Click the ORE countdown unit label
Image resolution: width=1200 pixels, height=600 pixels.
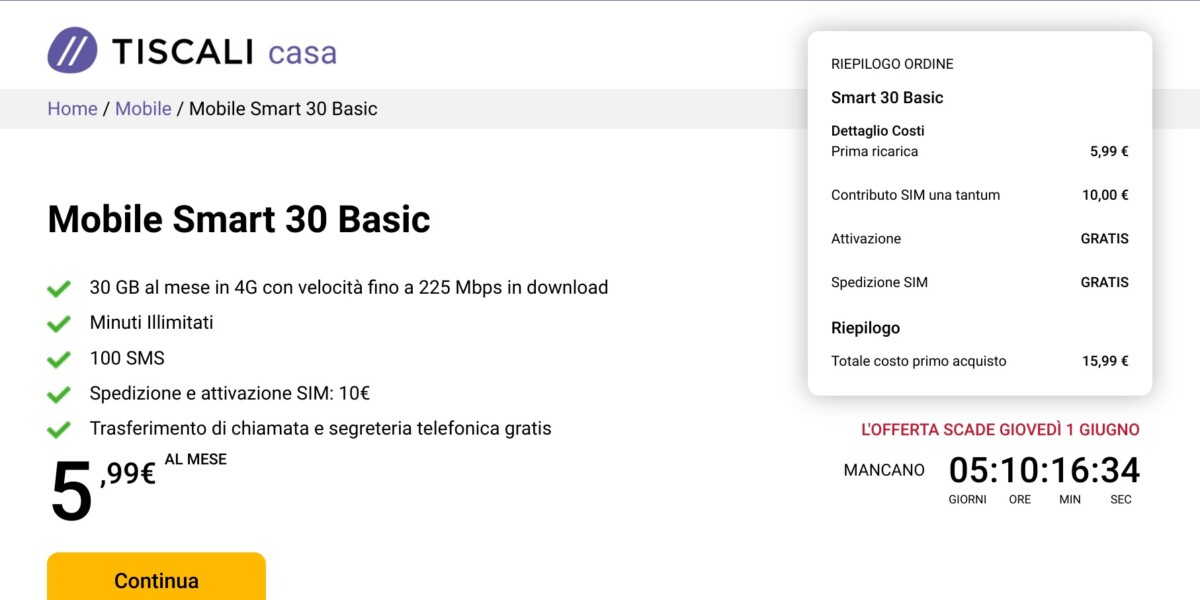click(1019, 499)
